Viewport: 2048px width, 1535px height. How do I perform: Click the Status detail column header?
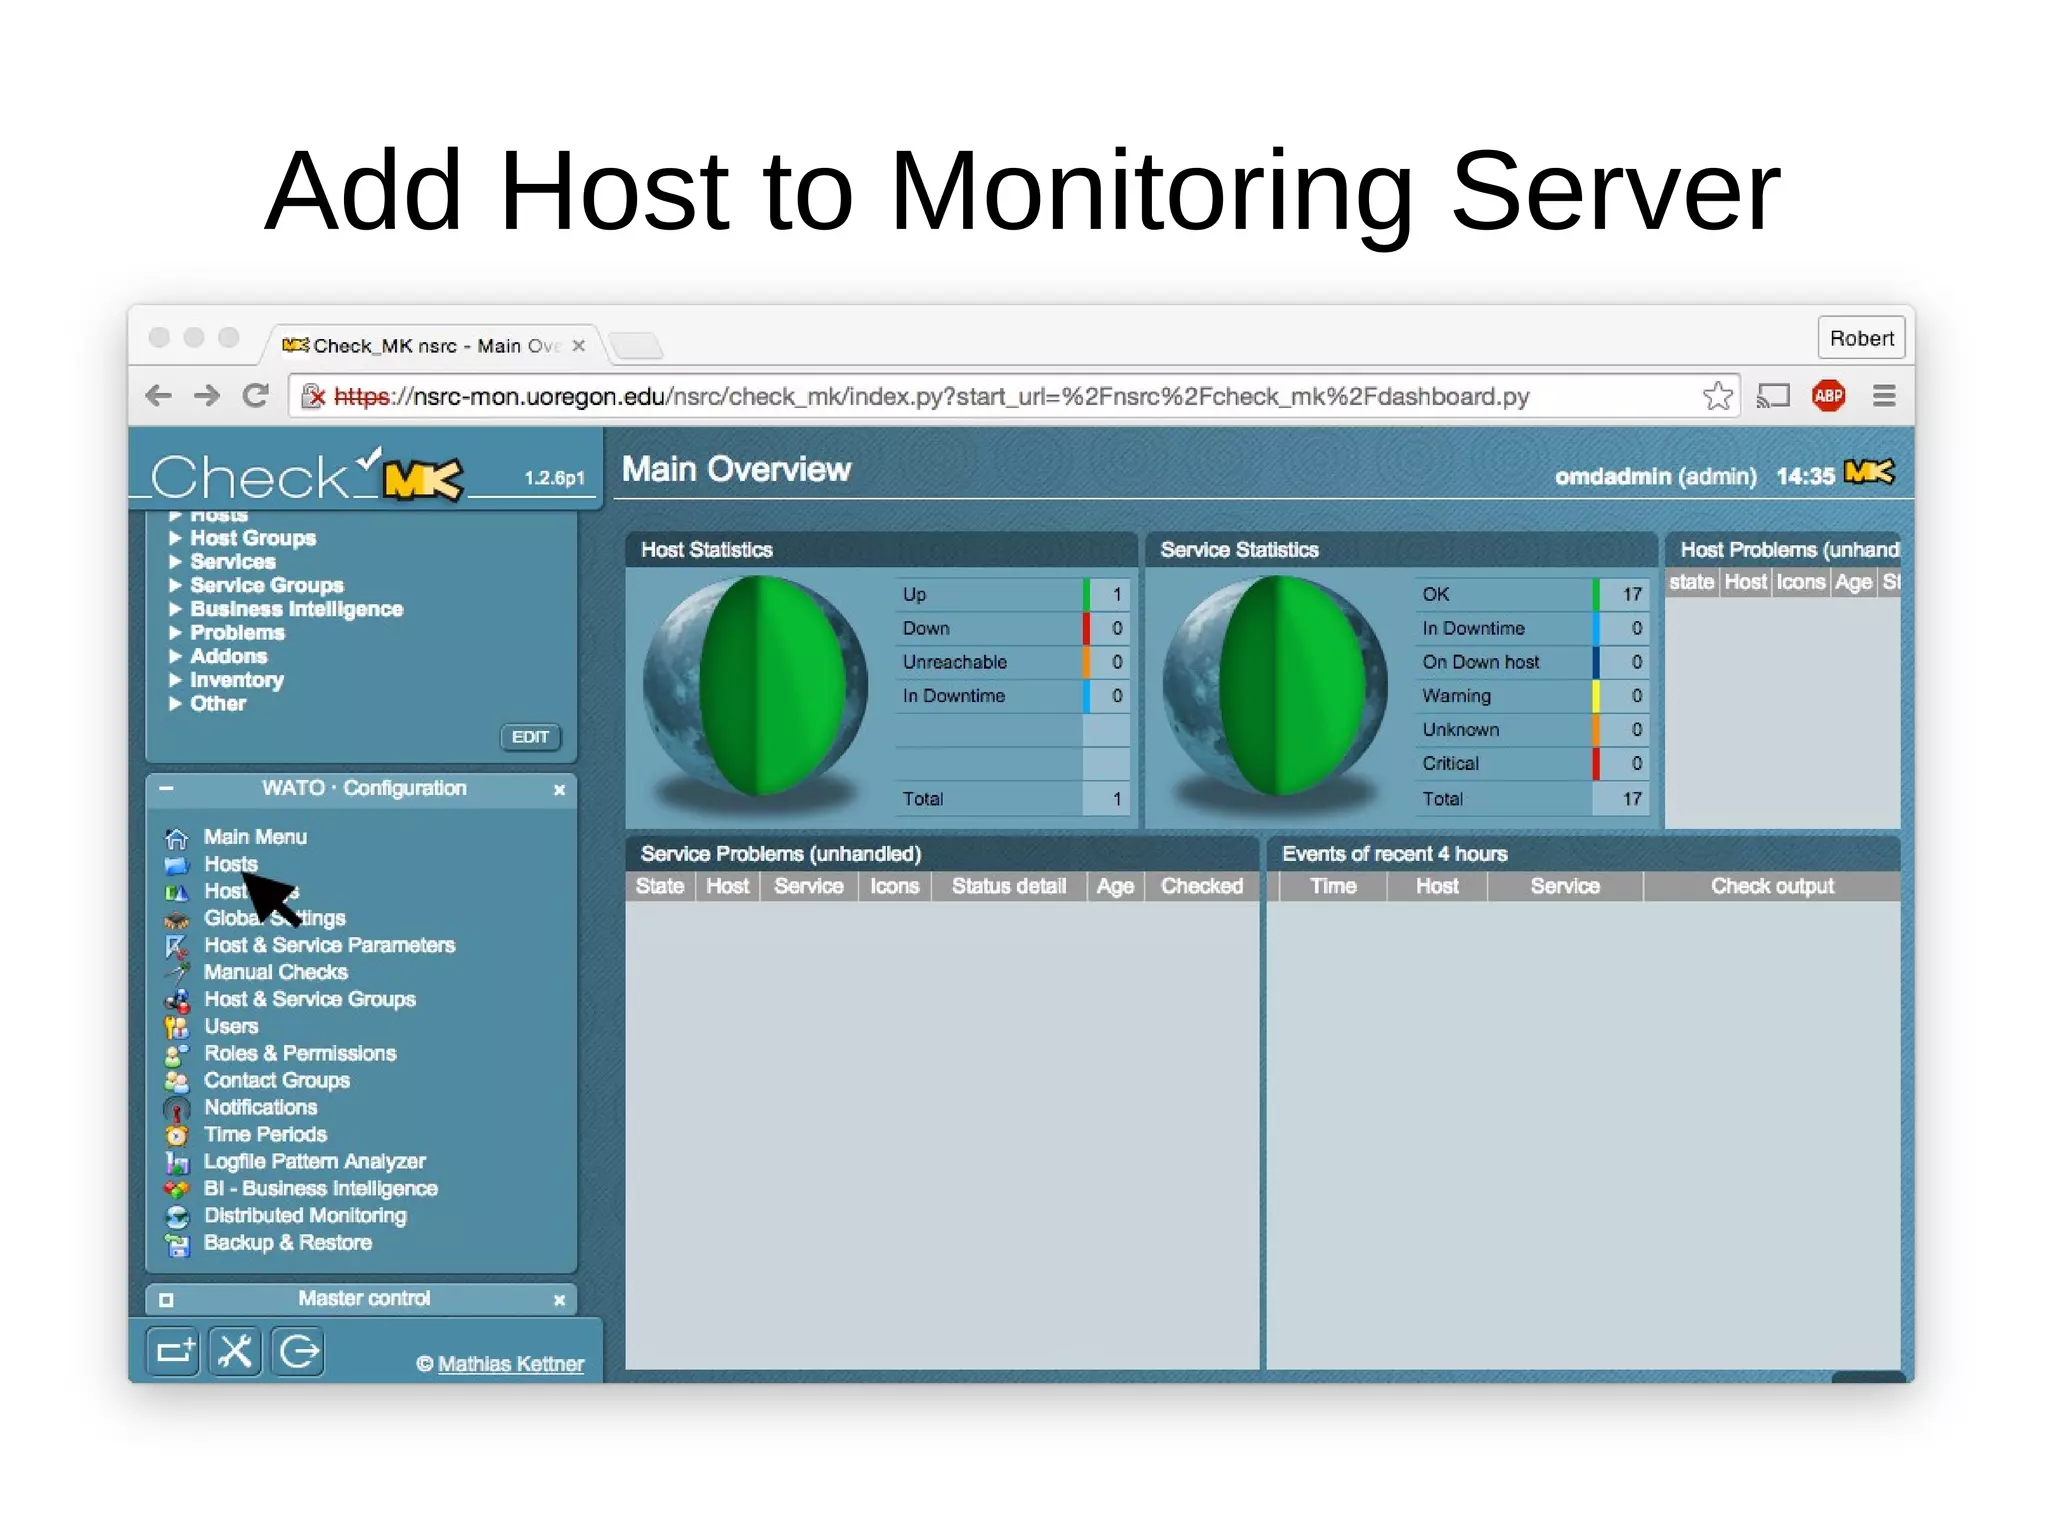[x=1009, y=886]
